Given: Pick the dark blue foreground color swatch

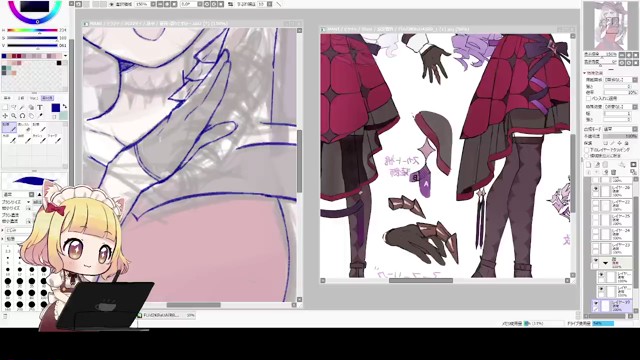Looking at the screenshot, I should (x=56, y=108).
